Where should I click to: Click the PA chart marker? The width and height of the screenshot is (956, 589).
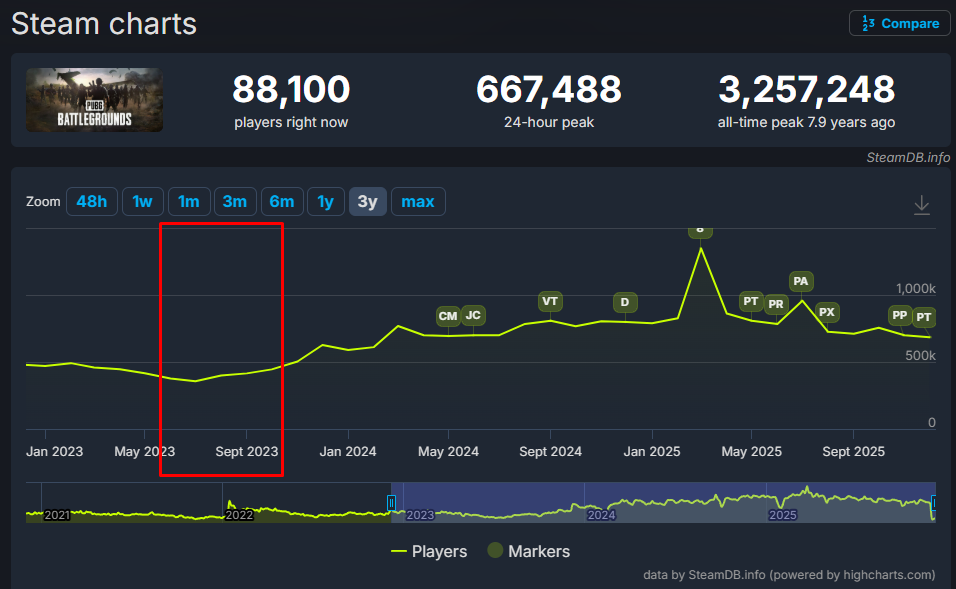(801, 281)
